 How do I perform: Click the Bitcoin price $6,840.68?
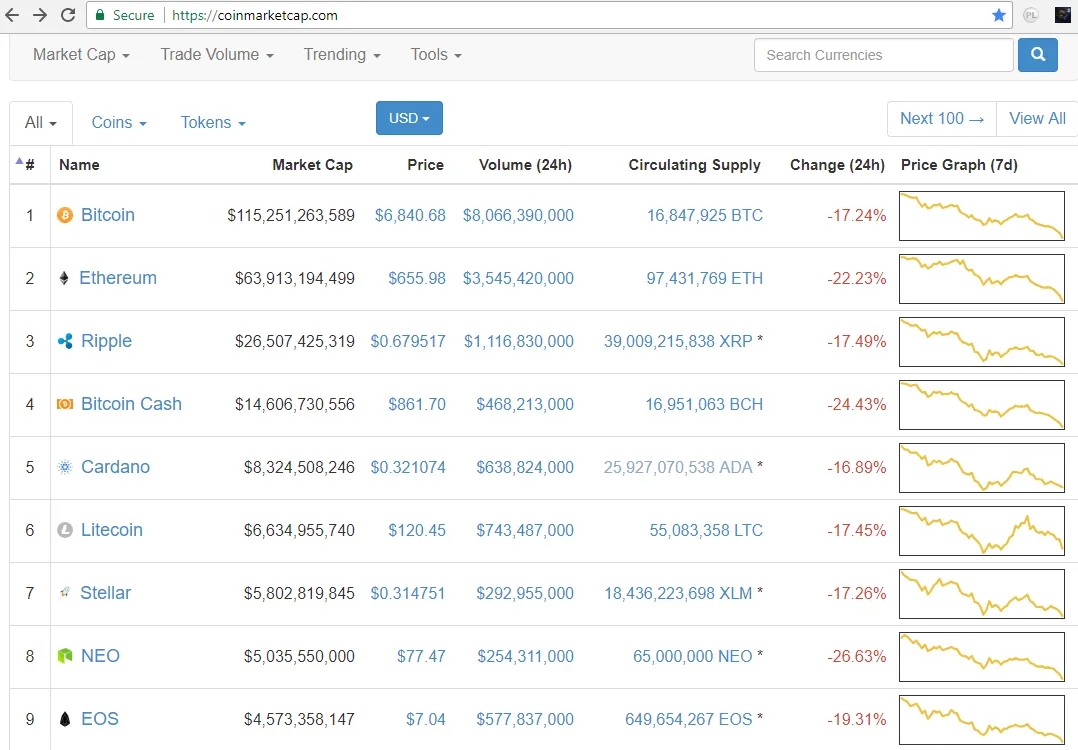tap(410, 215)
